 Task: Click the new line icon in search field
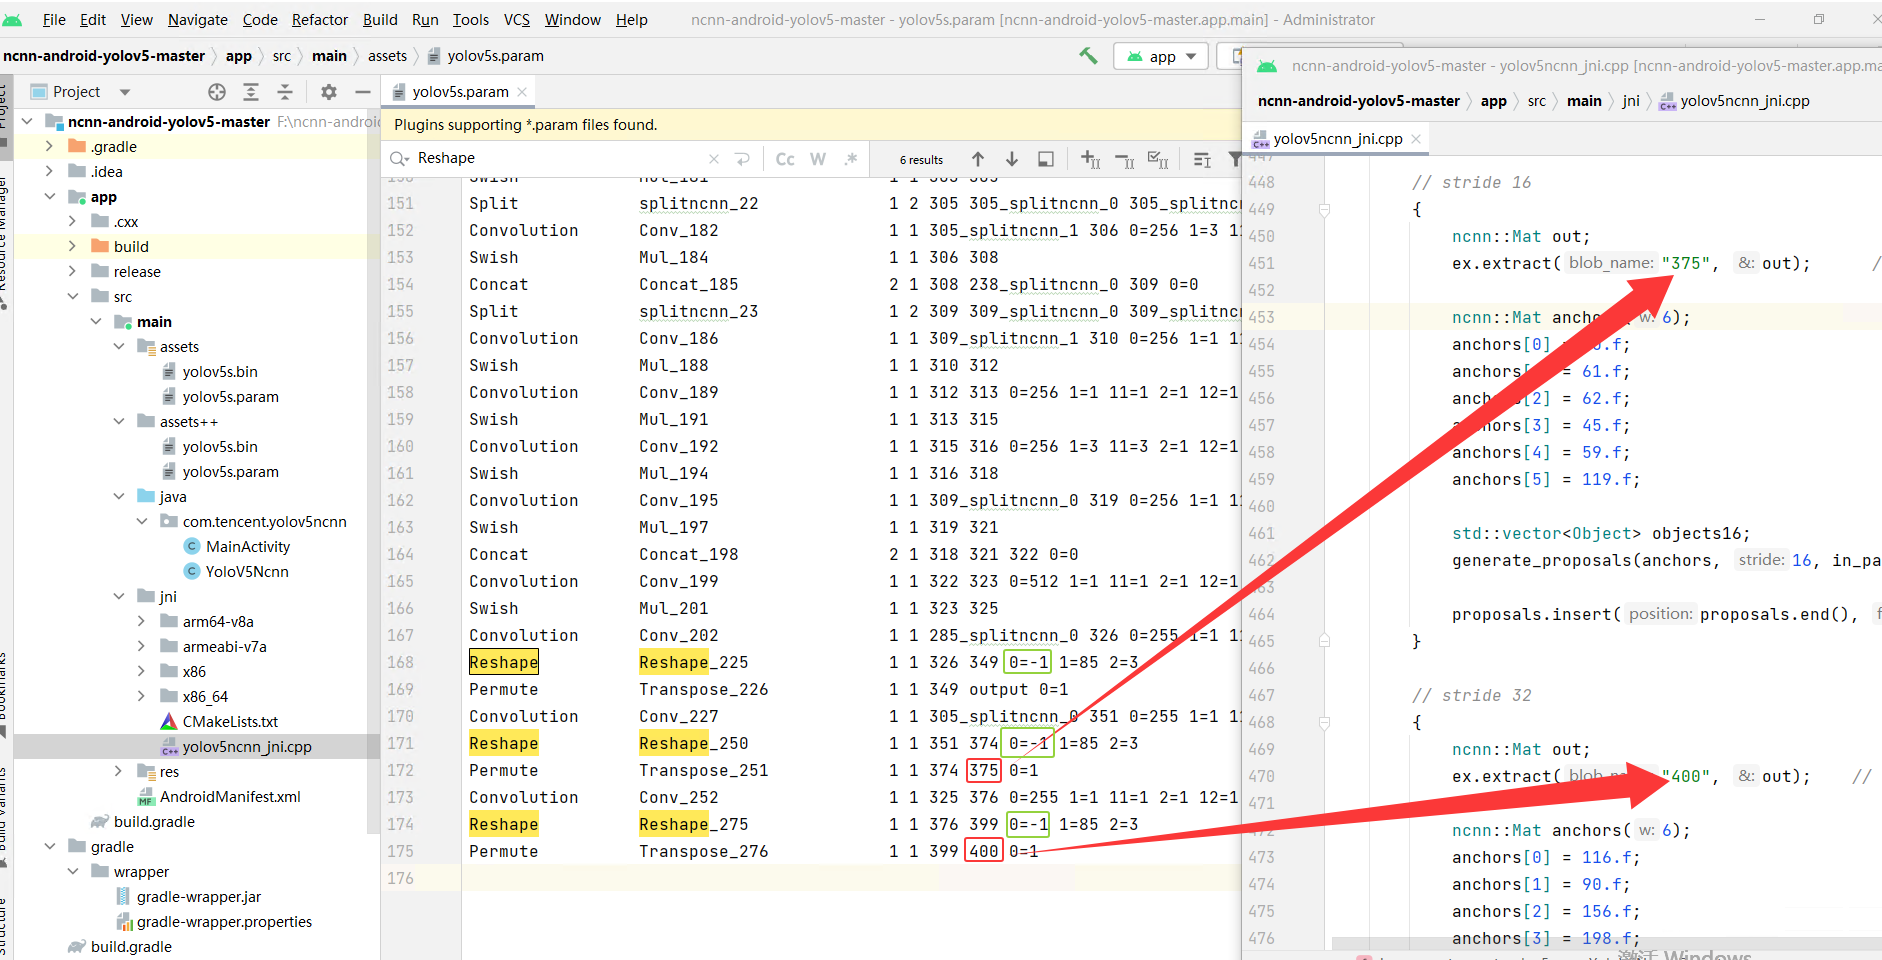tap(742, 159)
